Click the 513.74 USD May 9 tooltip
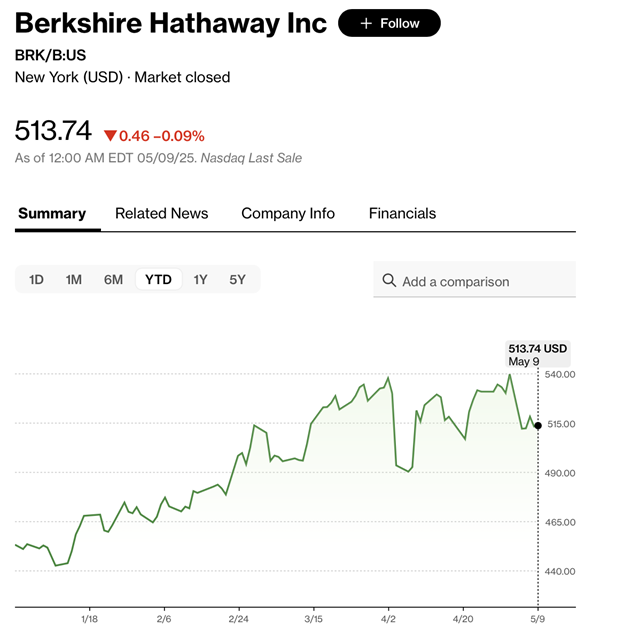This screenshot has width=624, height=644. [x=538, y=355]
